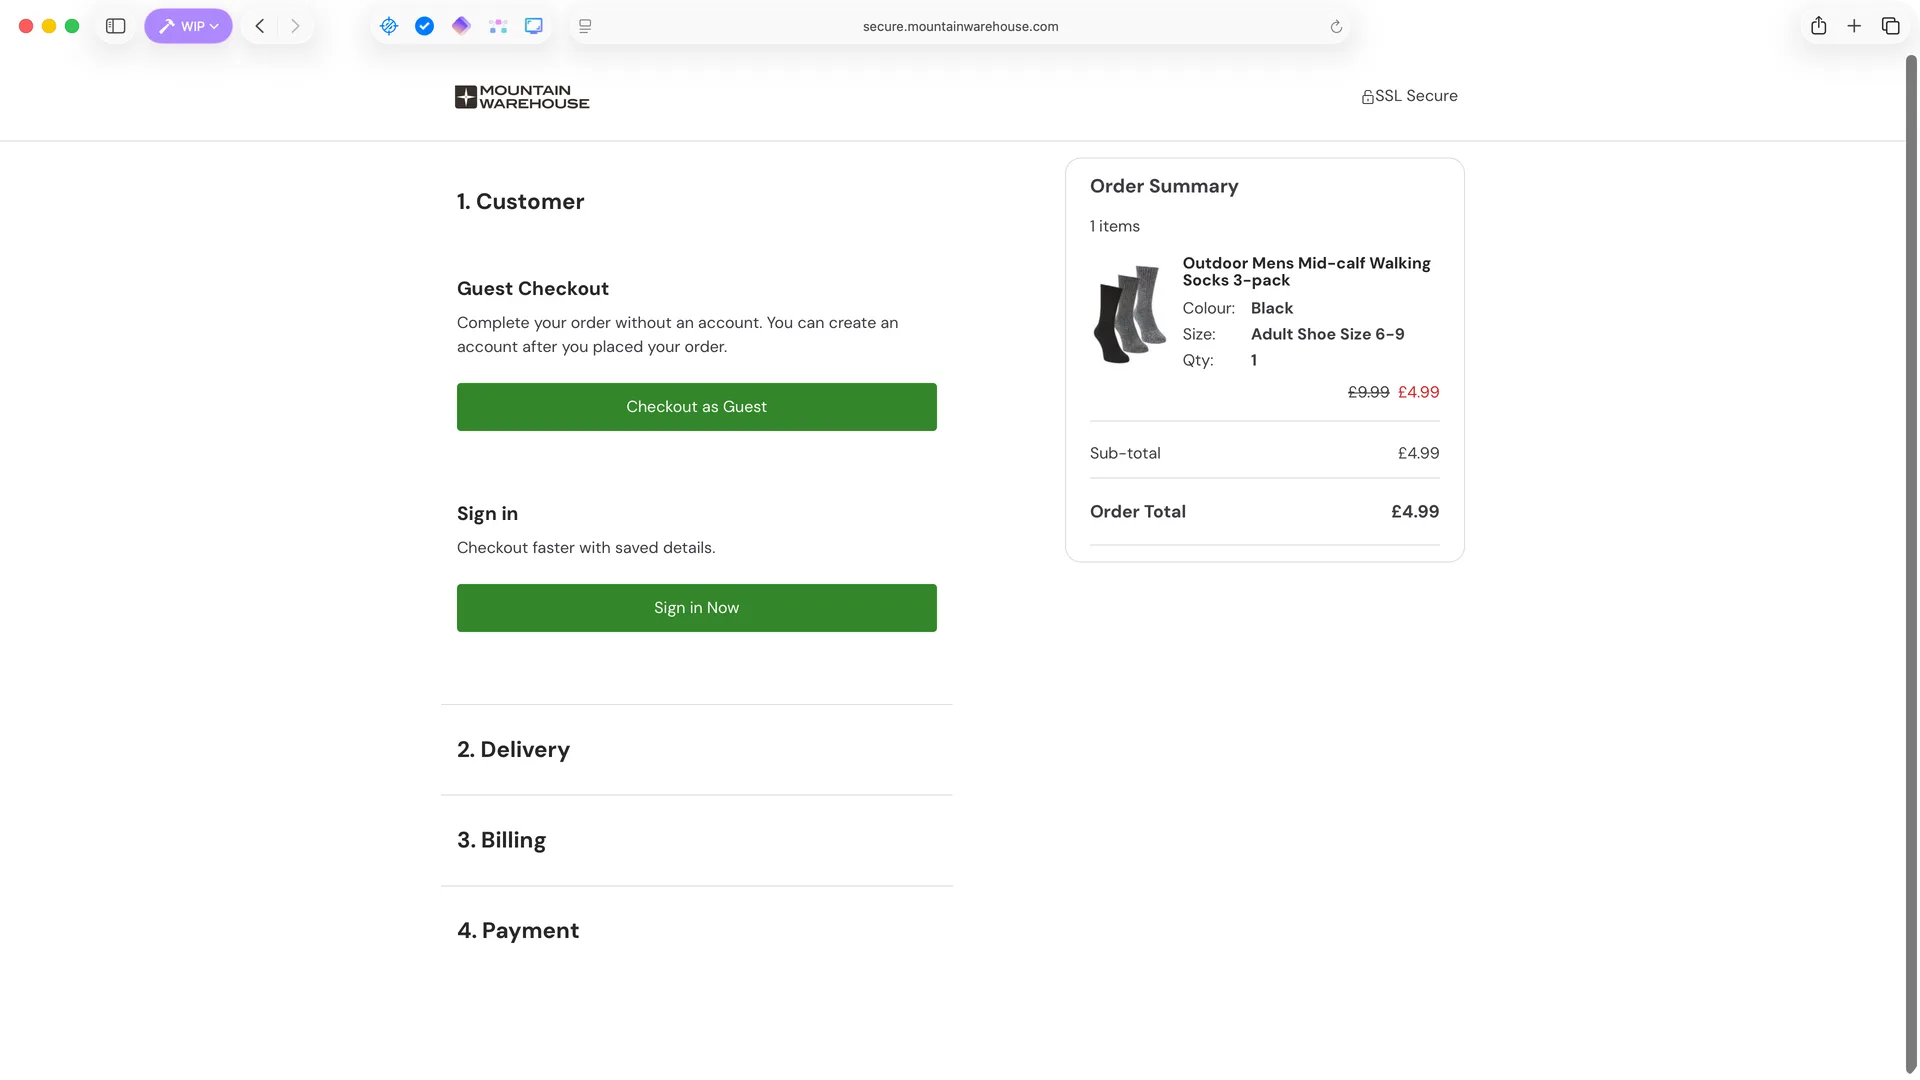Click the address bar URL field
The width and height of the screenshot is (1920, 1080).
[960, 27]
